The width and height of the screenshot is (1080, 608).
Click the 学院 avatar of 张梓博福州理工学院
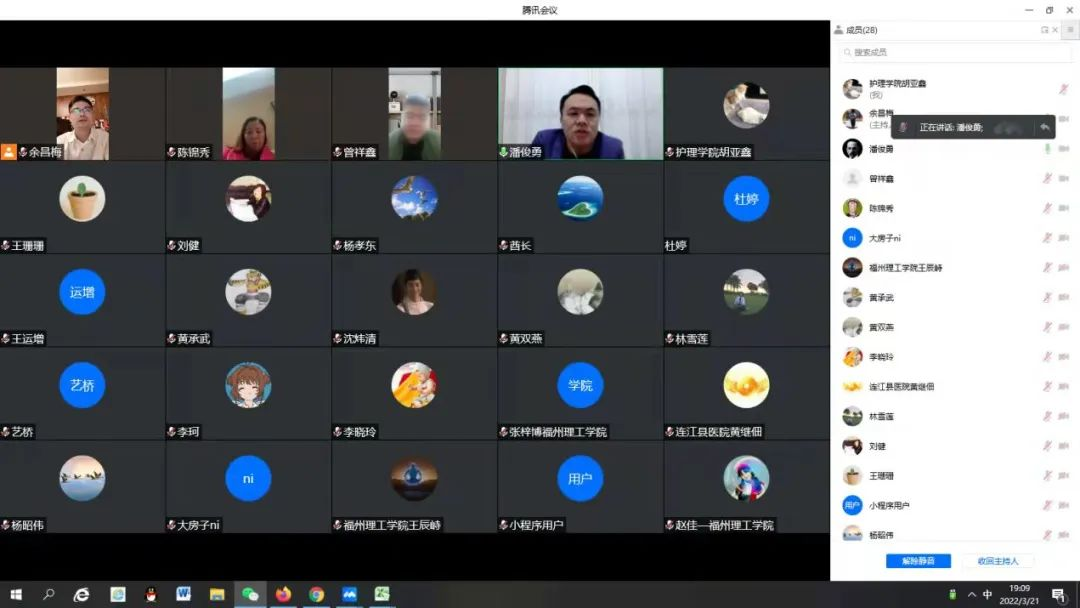[580, 385]
